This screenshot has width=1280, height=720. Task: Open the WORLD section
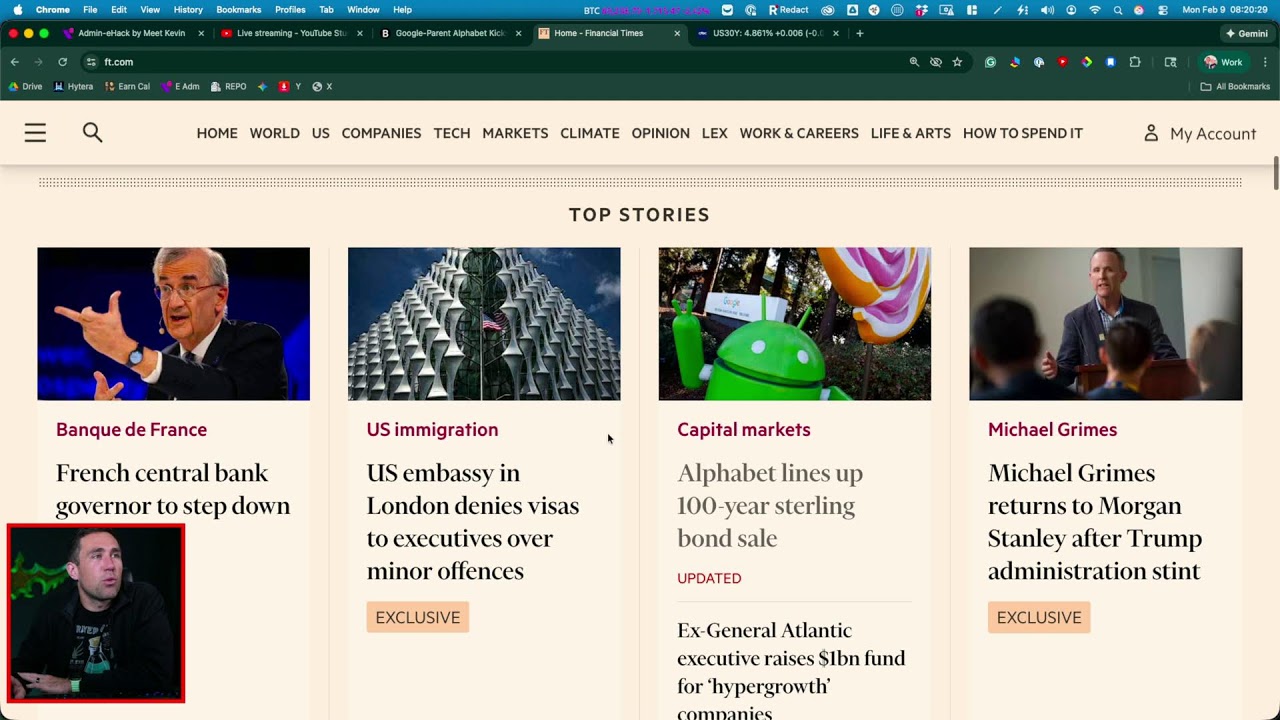pos(275,133)
